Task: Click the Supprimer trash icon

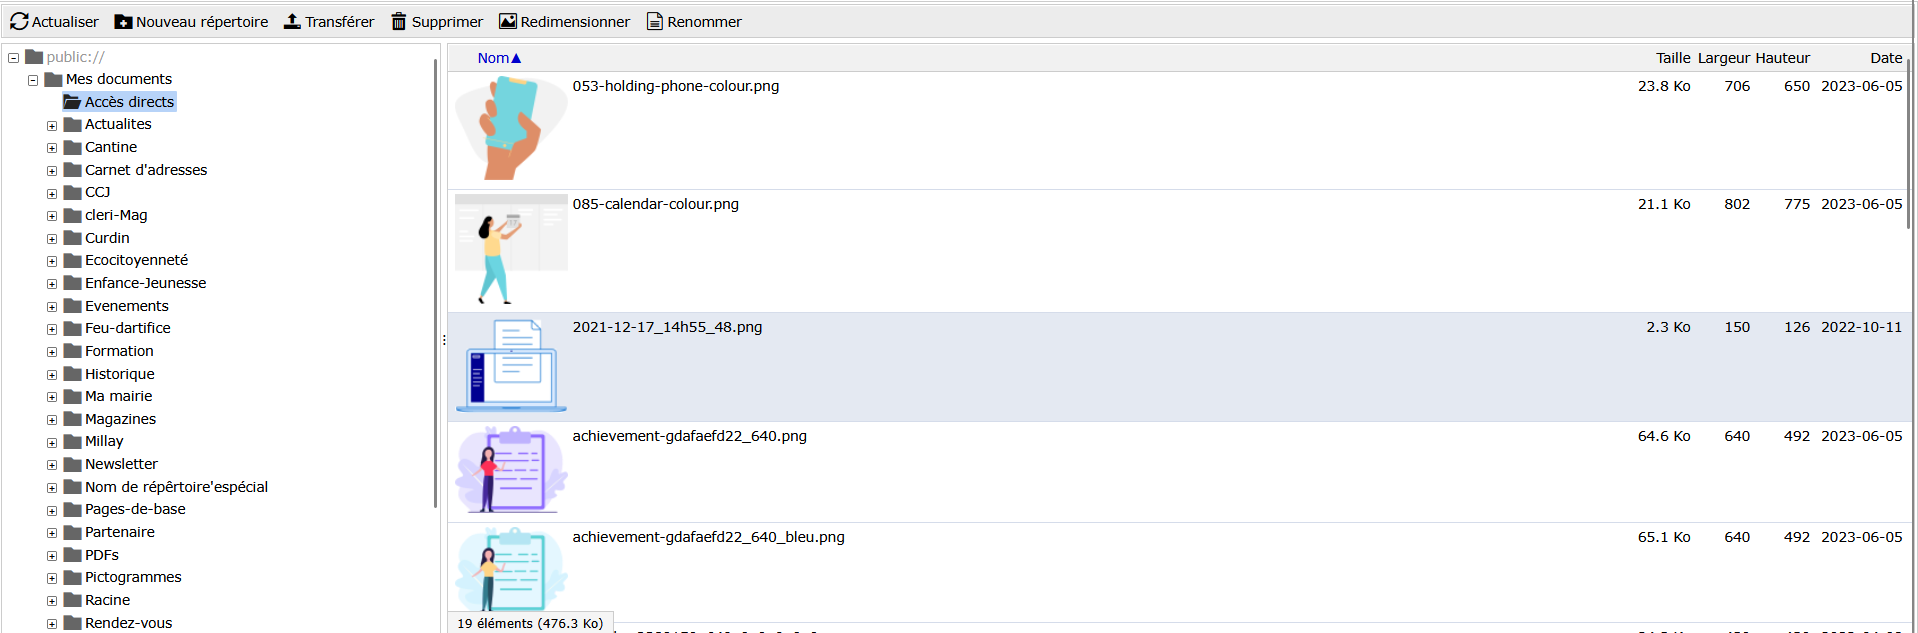Action: pos(399,21)
